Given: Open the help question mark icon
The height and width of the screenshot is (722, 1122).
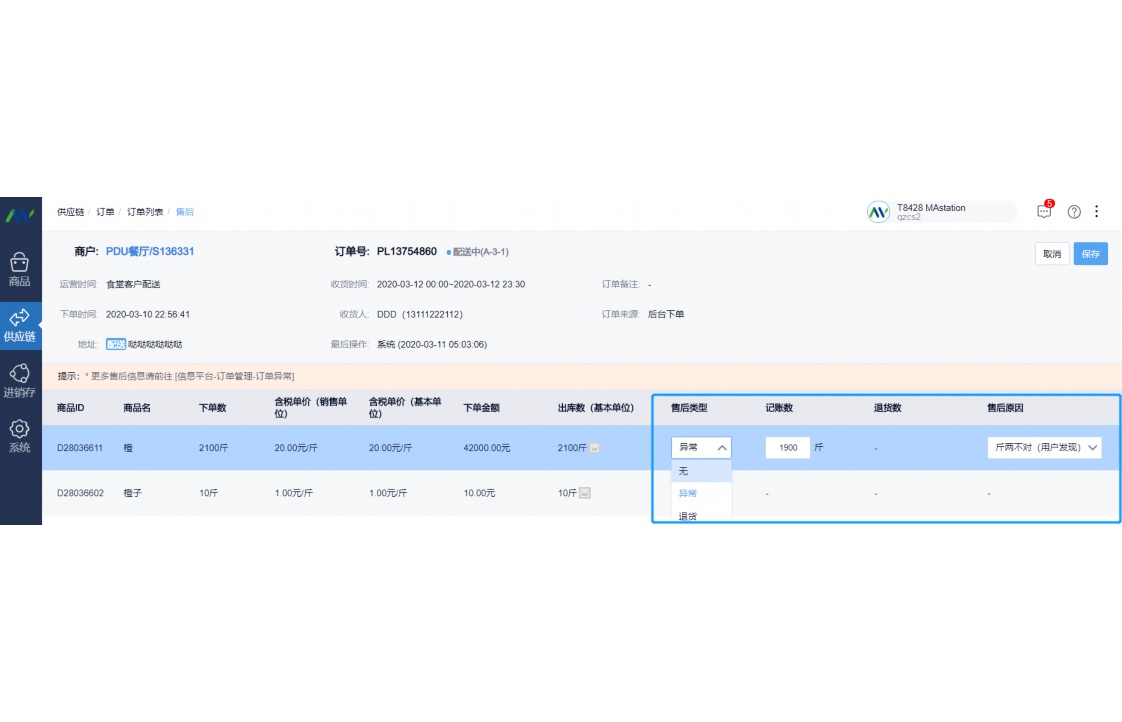Looking at the screenshot, I should pos(1074,212).
